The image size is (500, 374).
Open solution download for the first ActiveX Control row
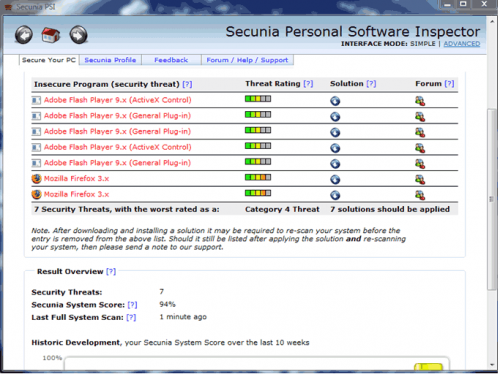[335, 101]
